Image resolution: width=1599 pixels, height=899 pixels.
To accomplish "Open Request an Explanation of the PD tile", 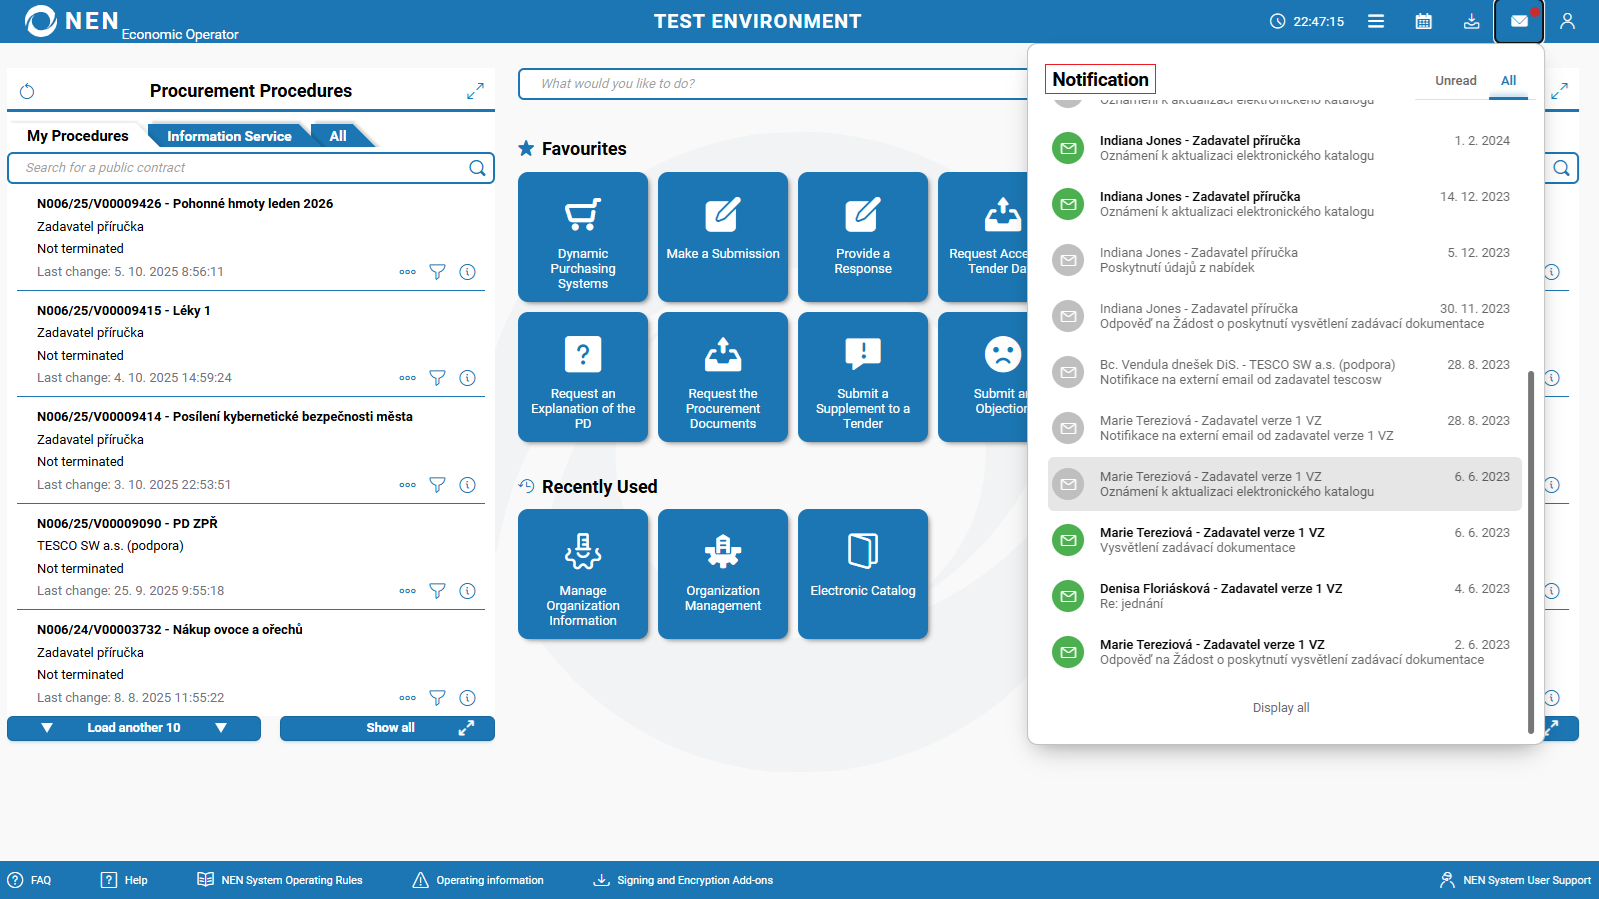I will tap(583, 377).
